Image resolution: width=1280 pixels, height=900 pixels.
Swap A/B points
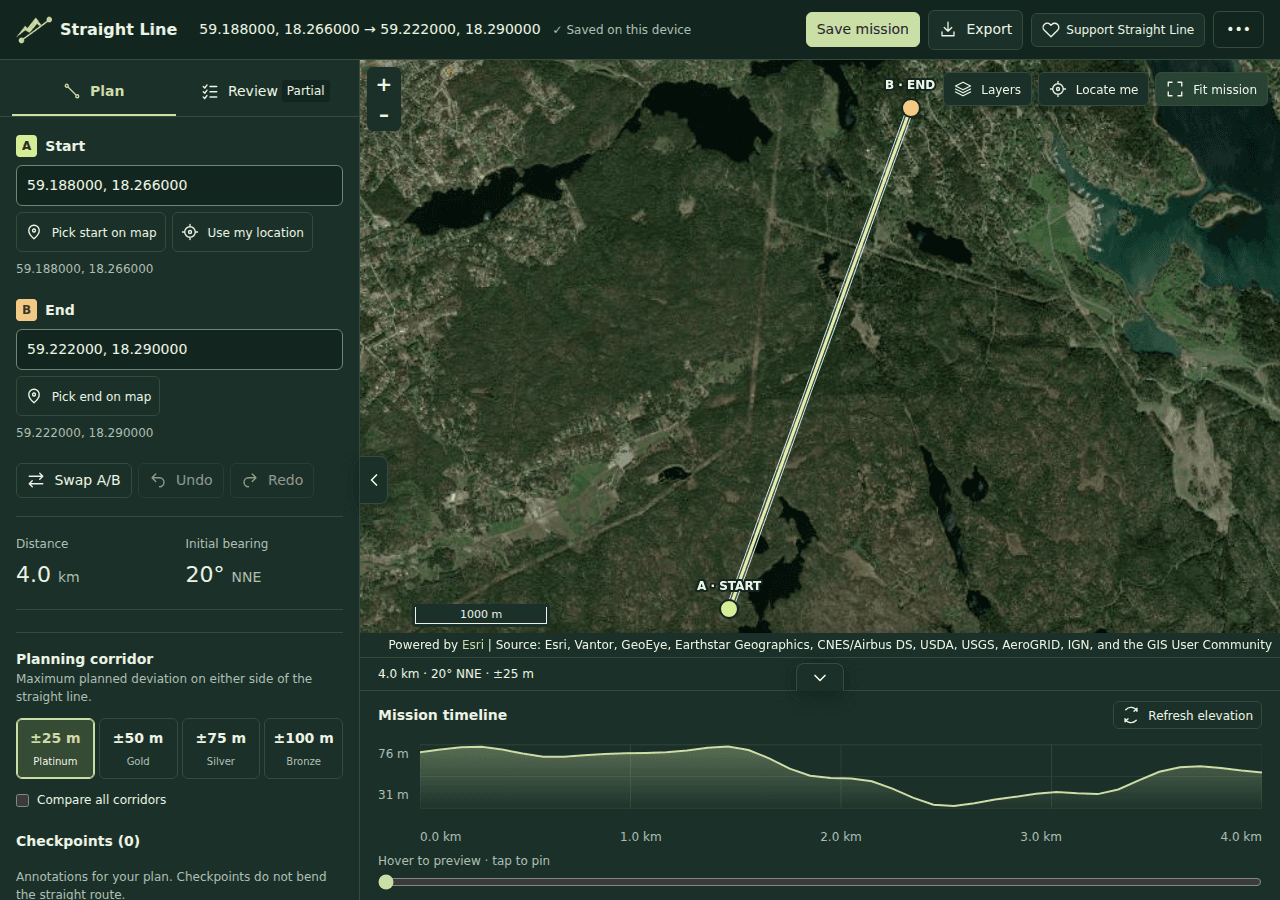coord(74,480)
